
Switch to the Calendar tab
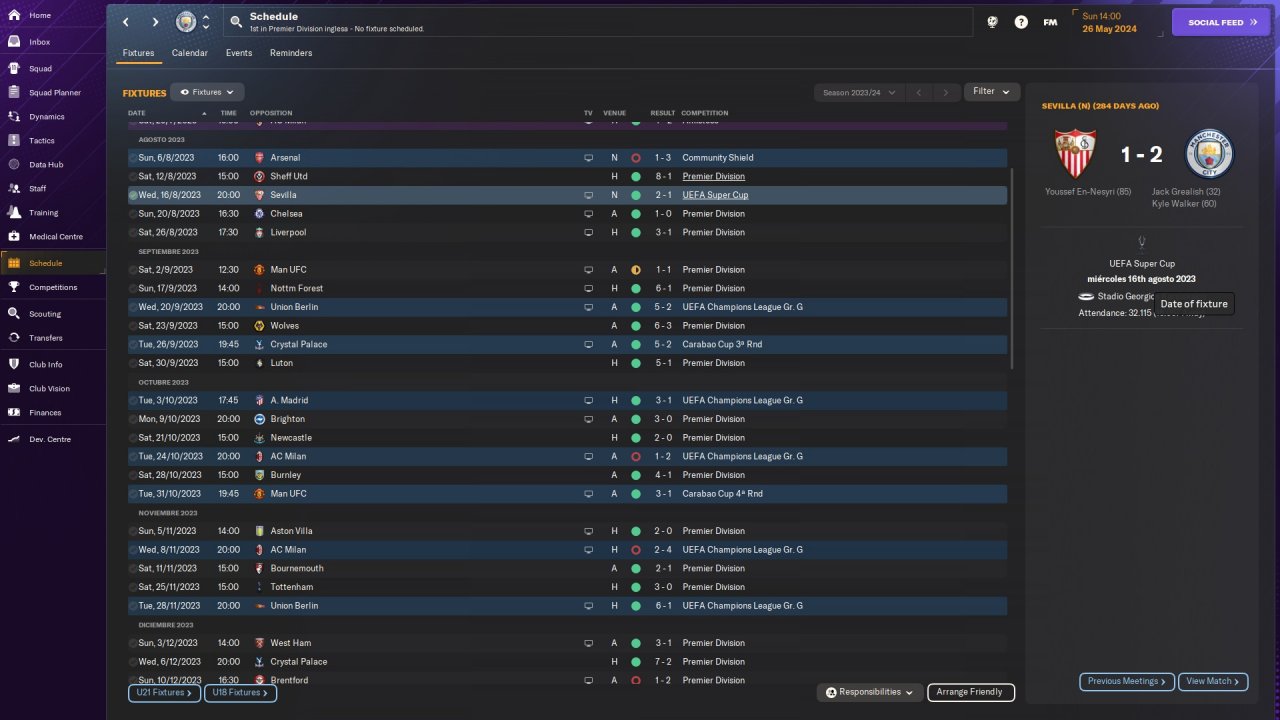coord(190,53)
